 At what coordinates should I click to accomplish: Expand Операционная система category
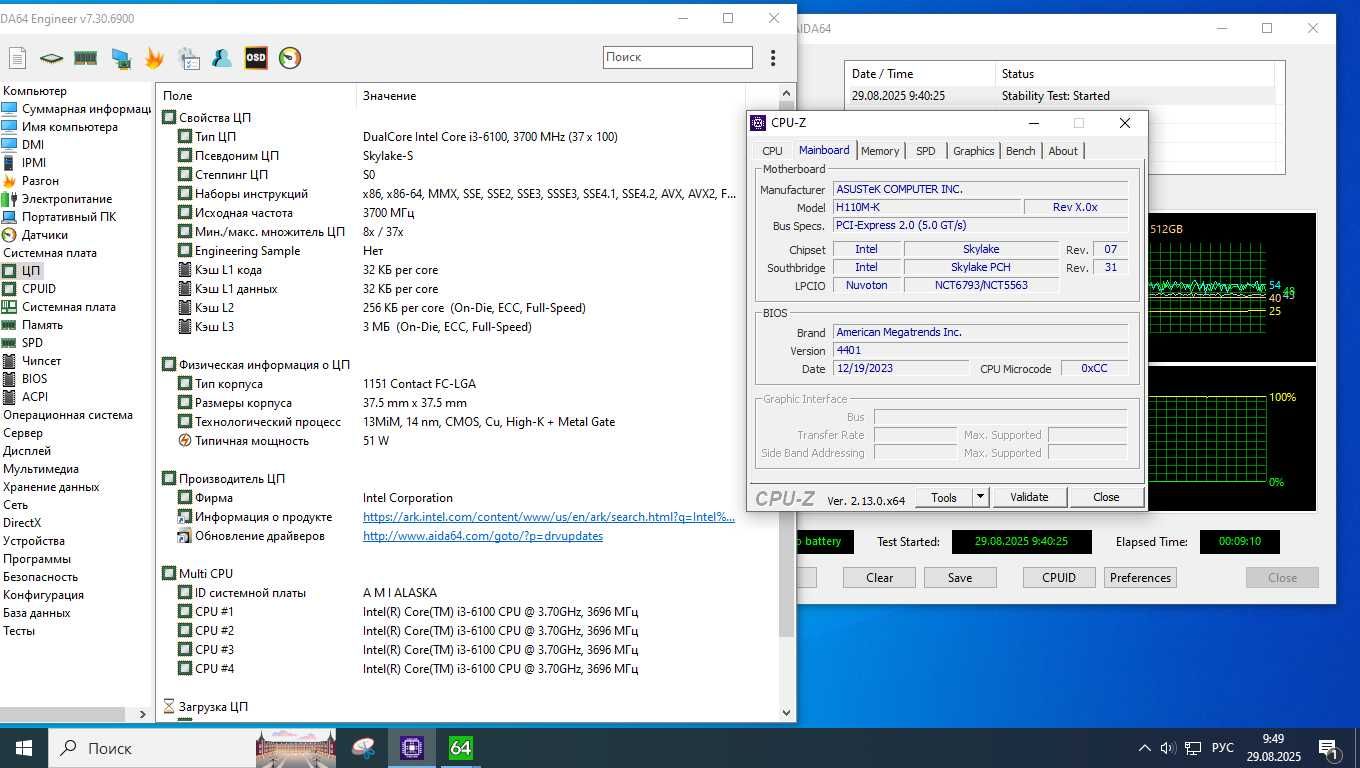tap(68, 415)
